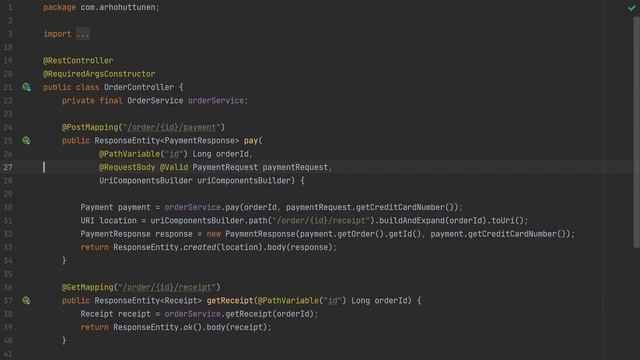Click getCreditCardNumber call on line 30

click(x=400, y=207)
